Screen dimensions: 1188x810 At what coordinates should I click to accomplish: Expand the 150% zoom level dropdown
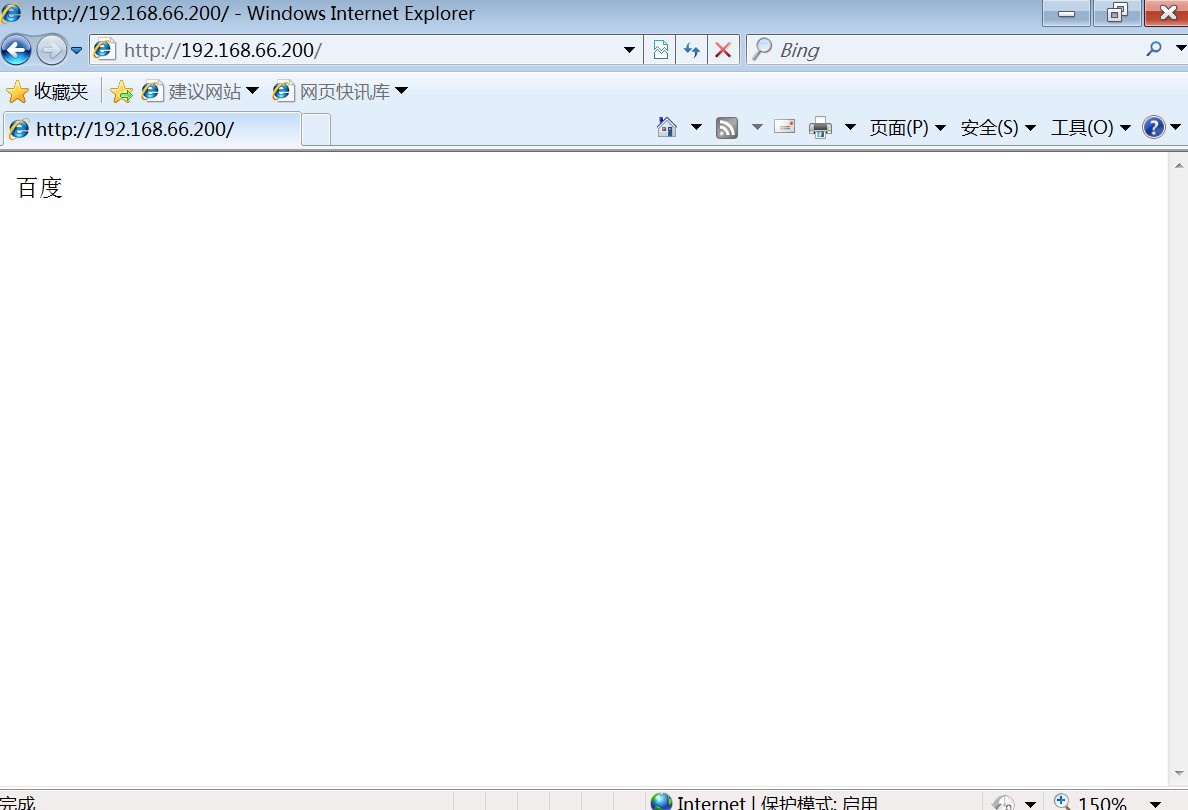[1155, 804]
